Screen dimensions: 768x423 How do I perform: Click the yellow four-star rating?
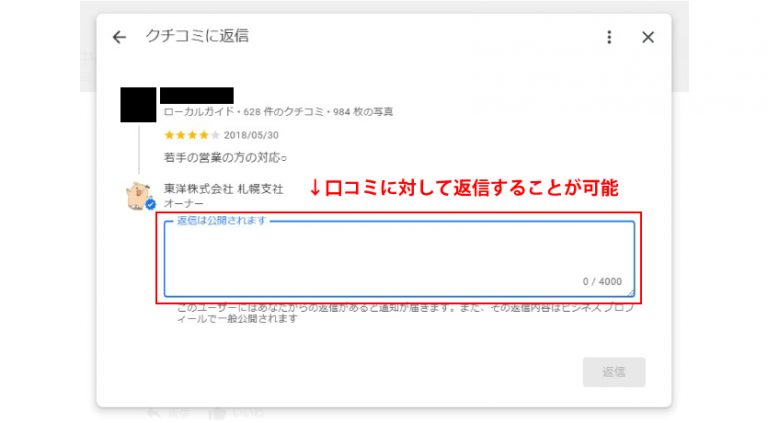(x=187, y=135)
